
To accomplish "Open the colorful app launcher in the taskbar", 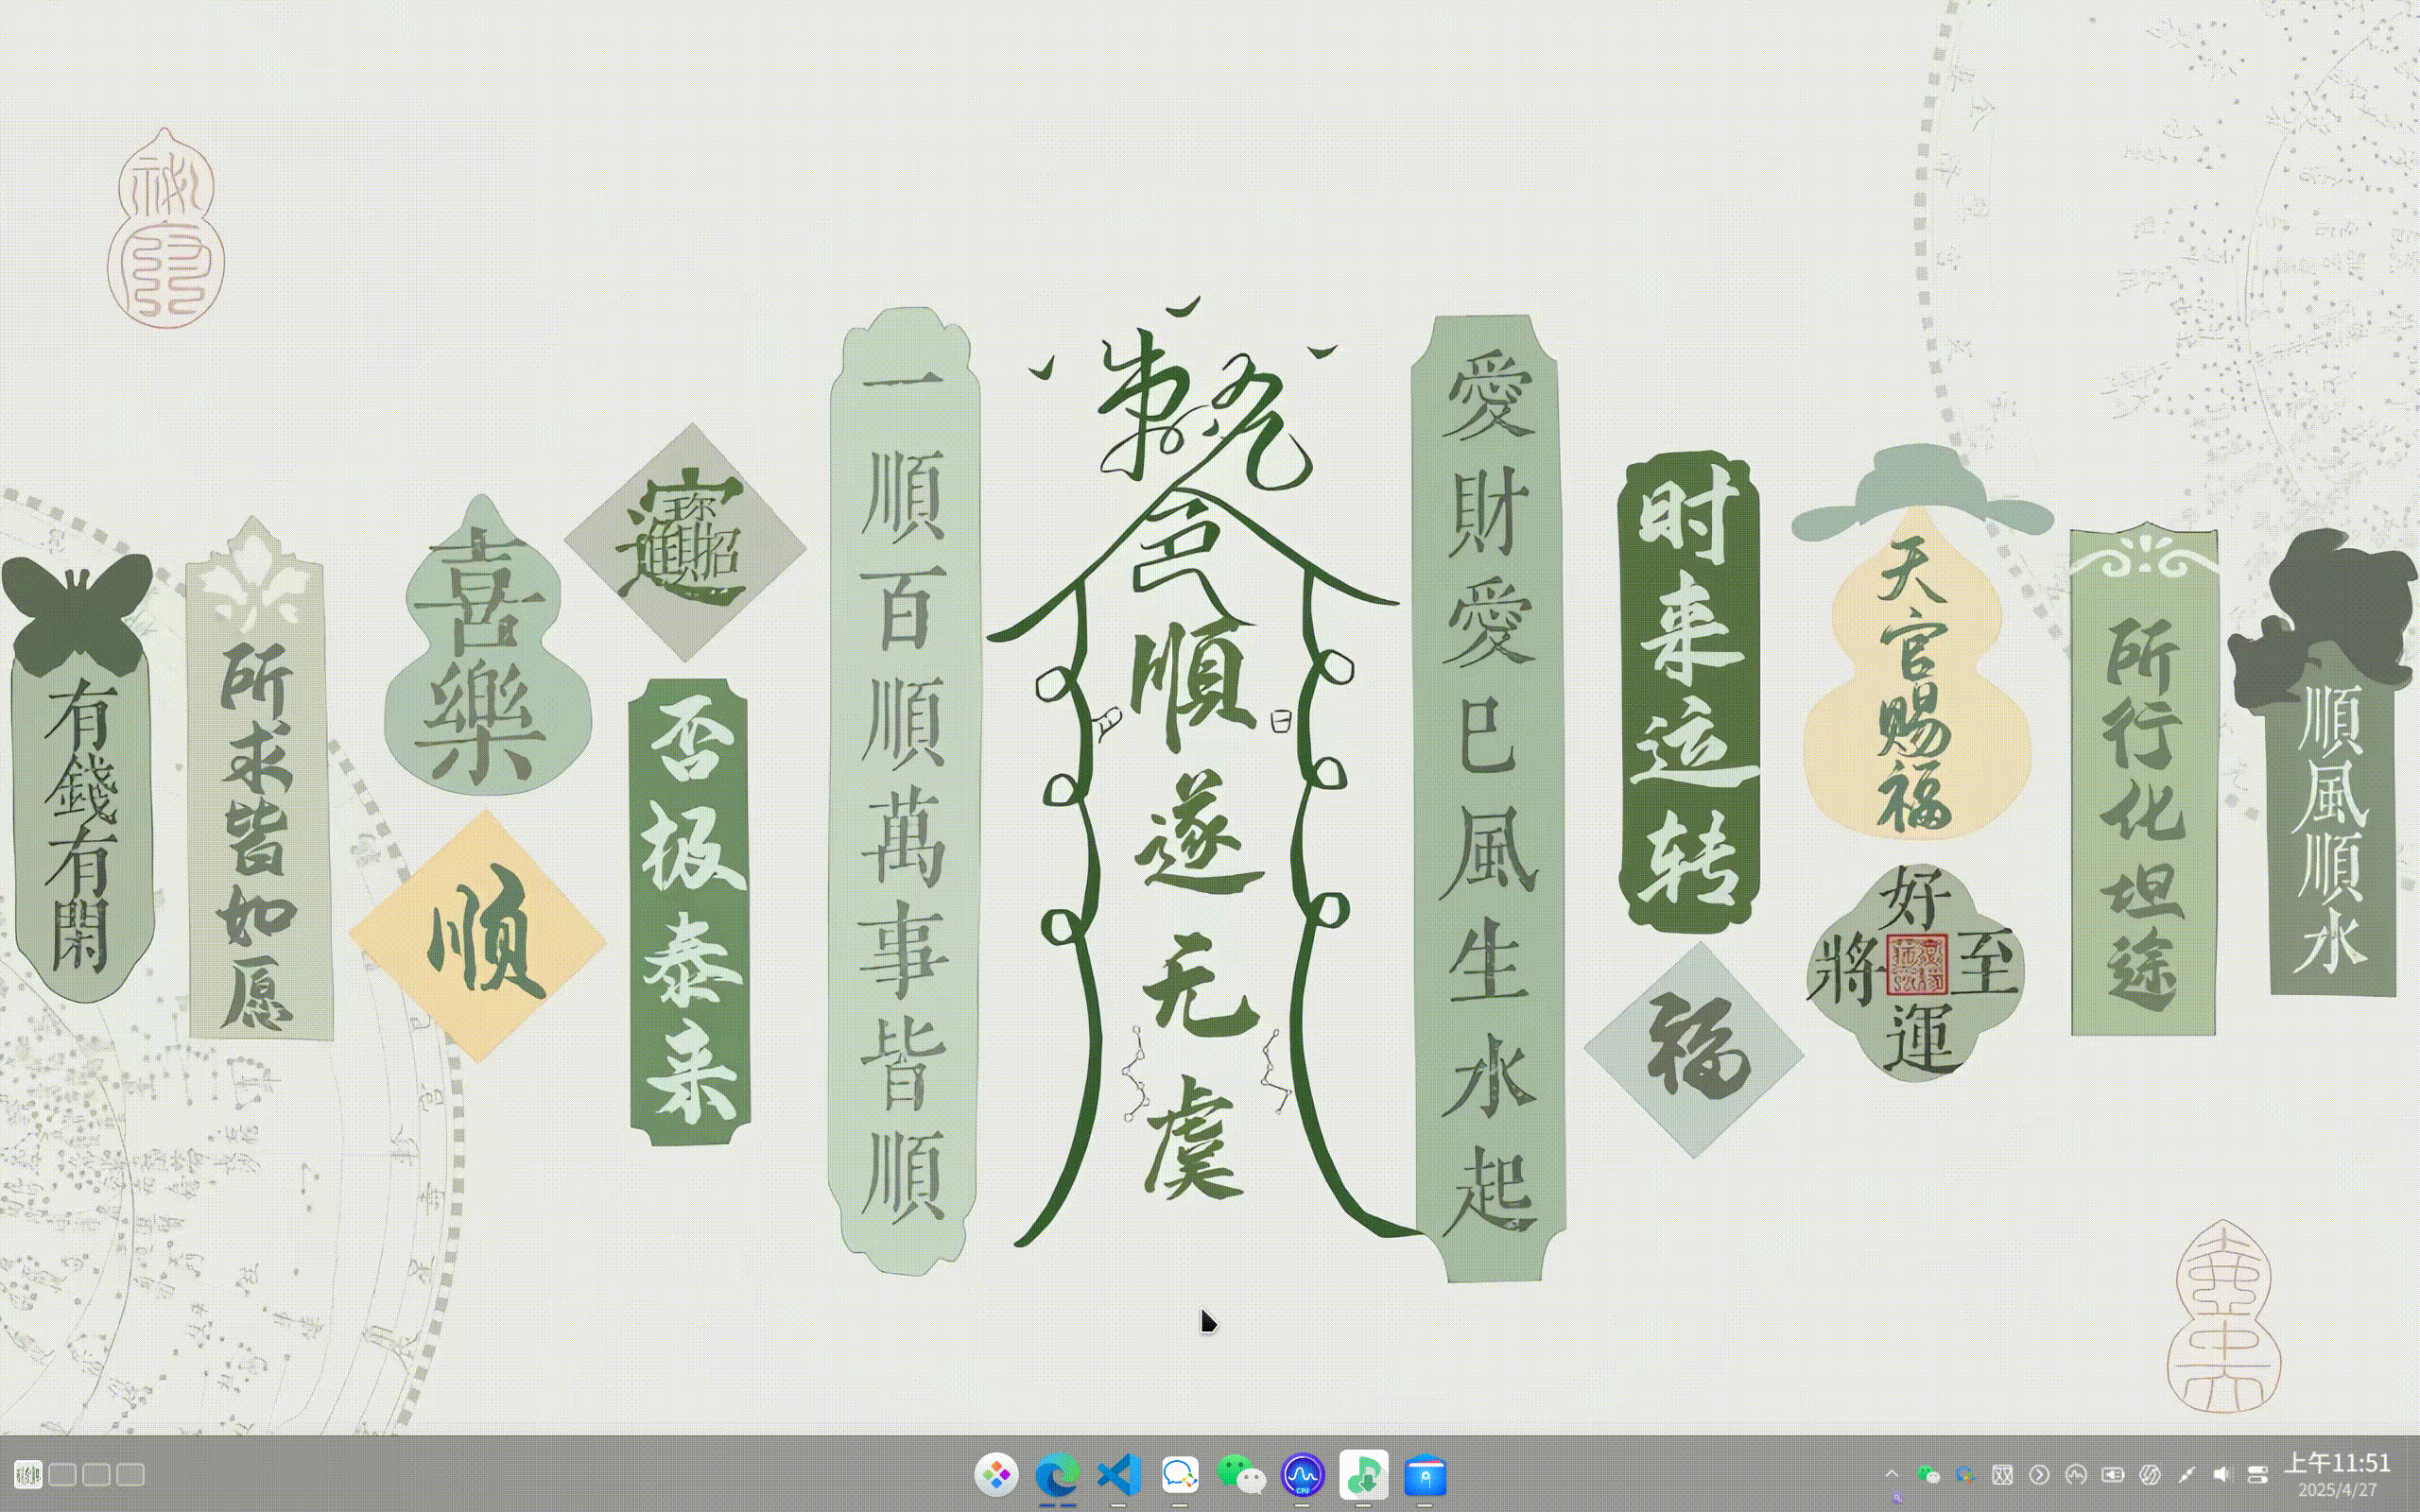I will coord(996,1474).
